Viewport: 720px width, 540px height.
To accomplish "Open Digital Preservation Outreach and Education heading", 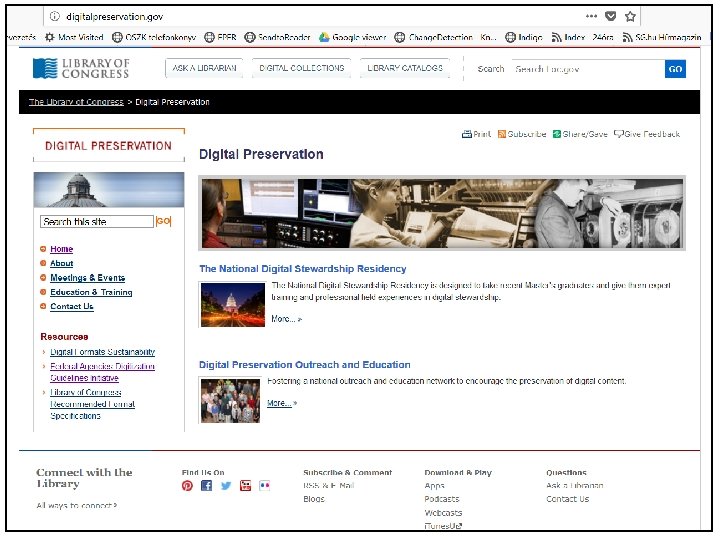I will [304, 365].
